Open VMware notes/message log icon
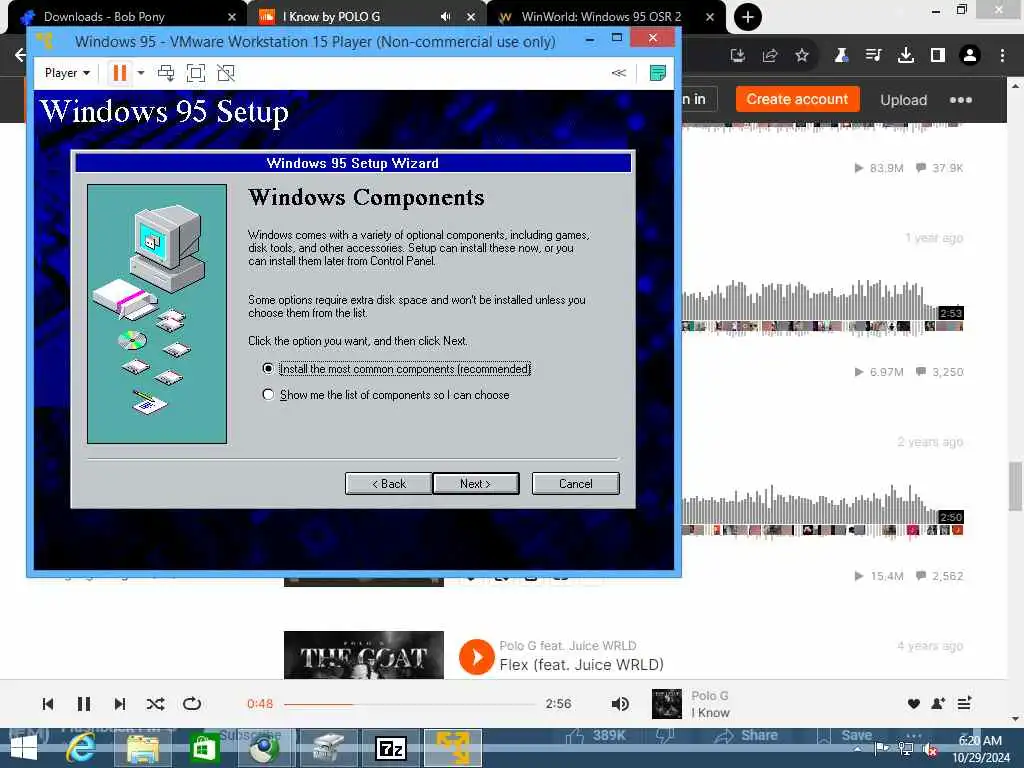 tap(658, 72)
